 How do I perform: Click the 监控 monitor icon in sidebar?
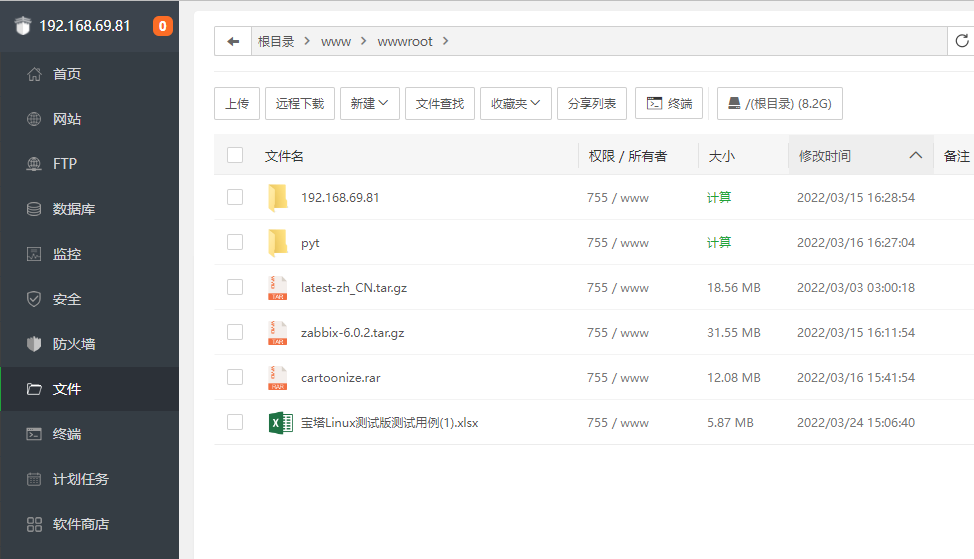(x=34, y=254)
